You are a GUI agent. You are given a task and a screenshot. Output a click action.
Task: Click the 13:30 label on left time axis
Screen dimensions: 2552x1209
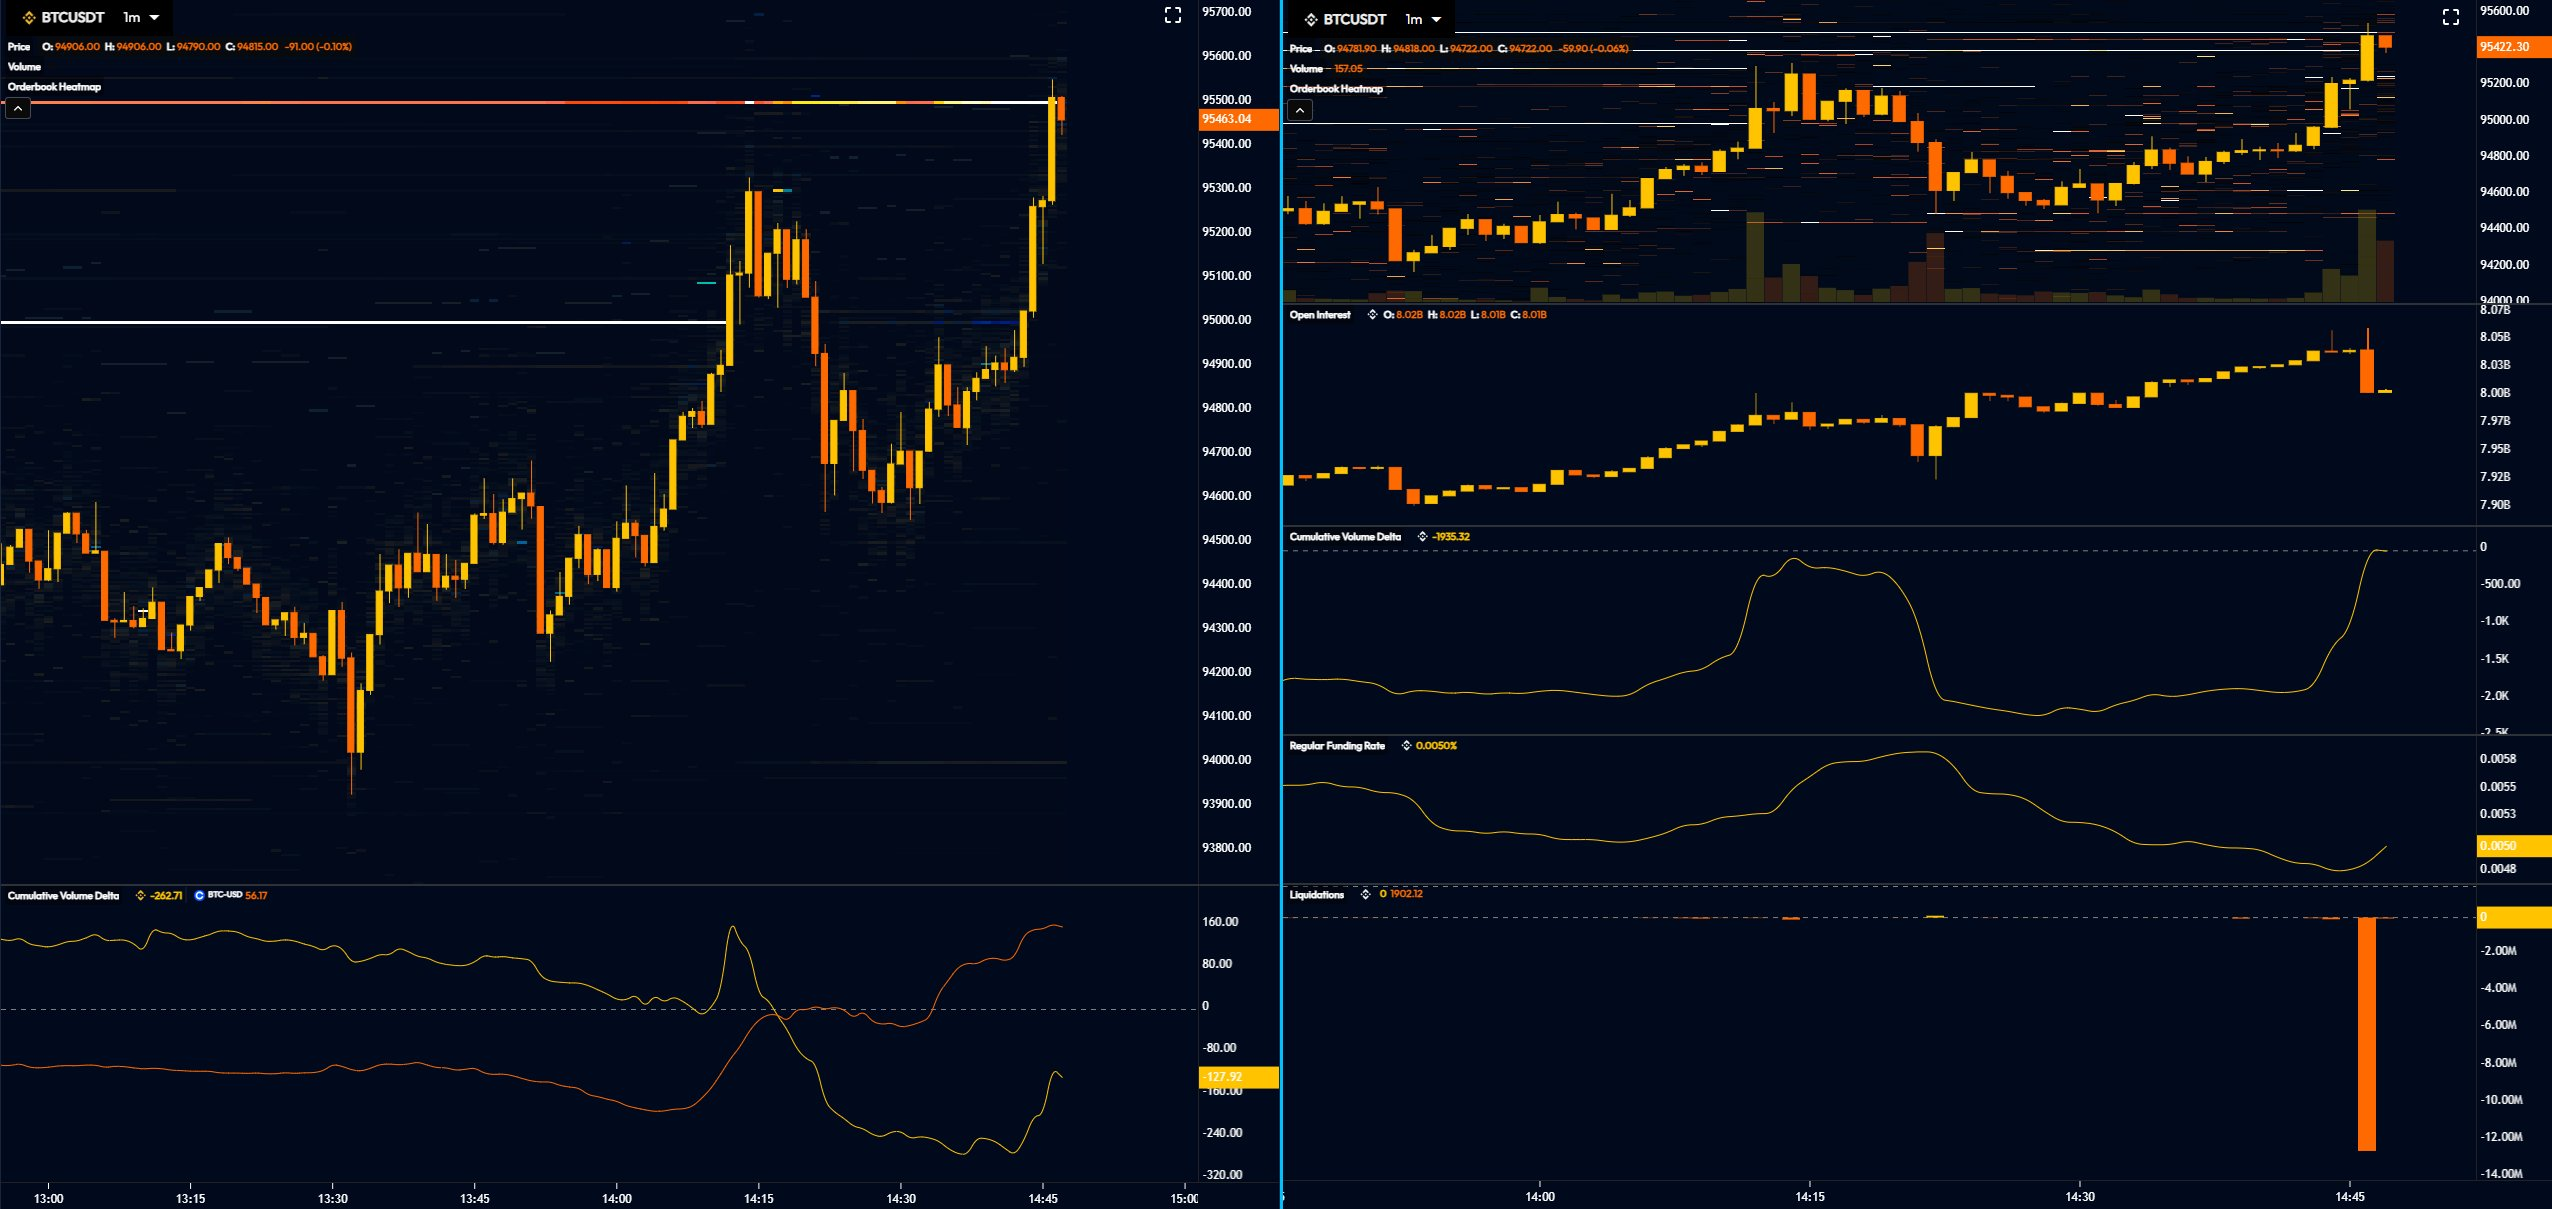(x=333, y=1198)
